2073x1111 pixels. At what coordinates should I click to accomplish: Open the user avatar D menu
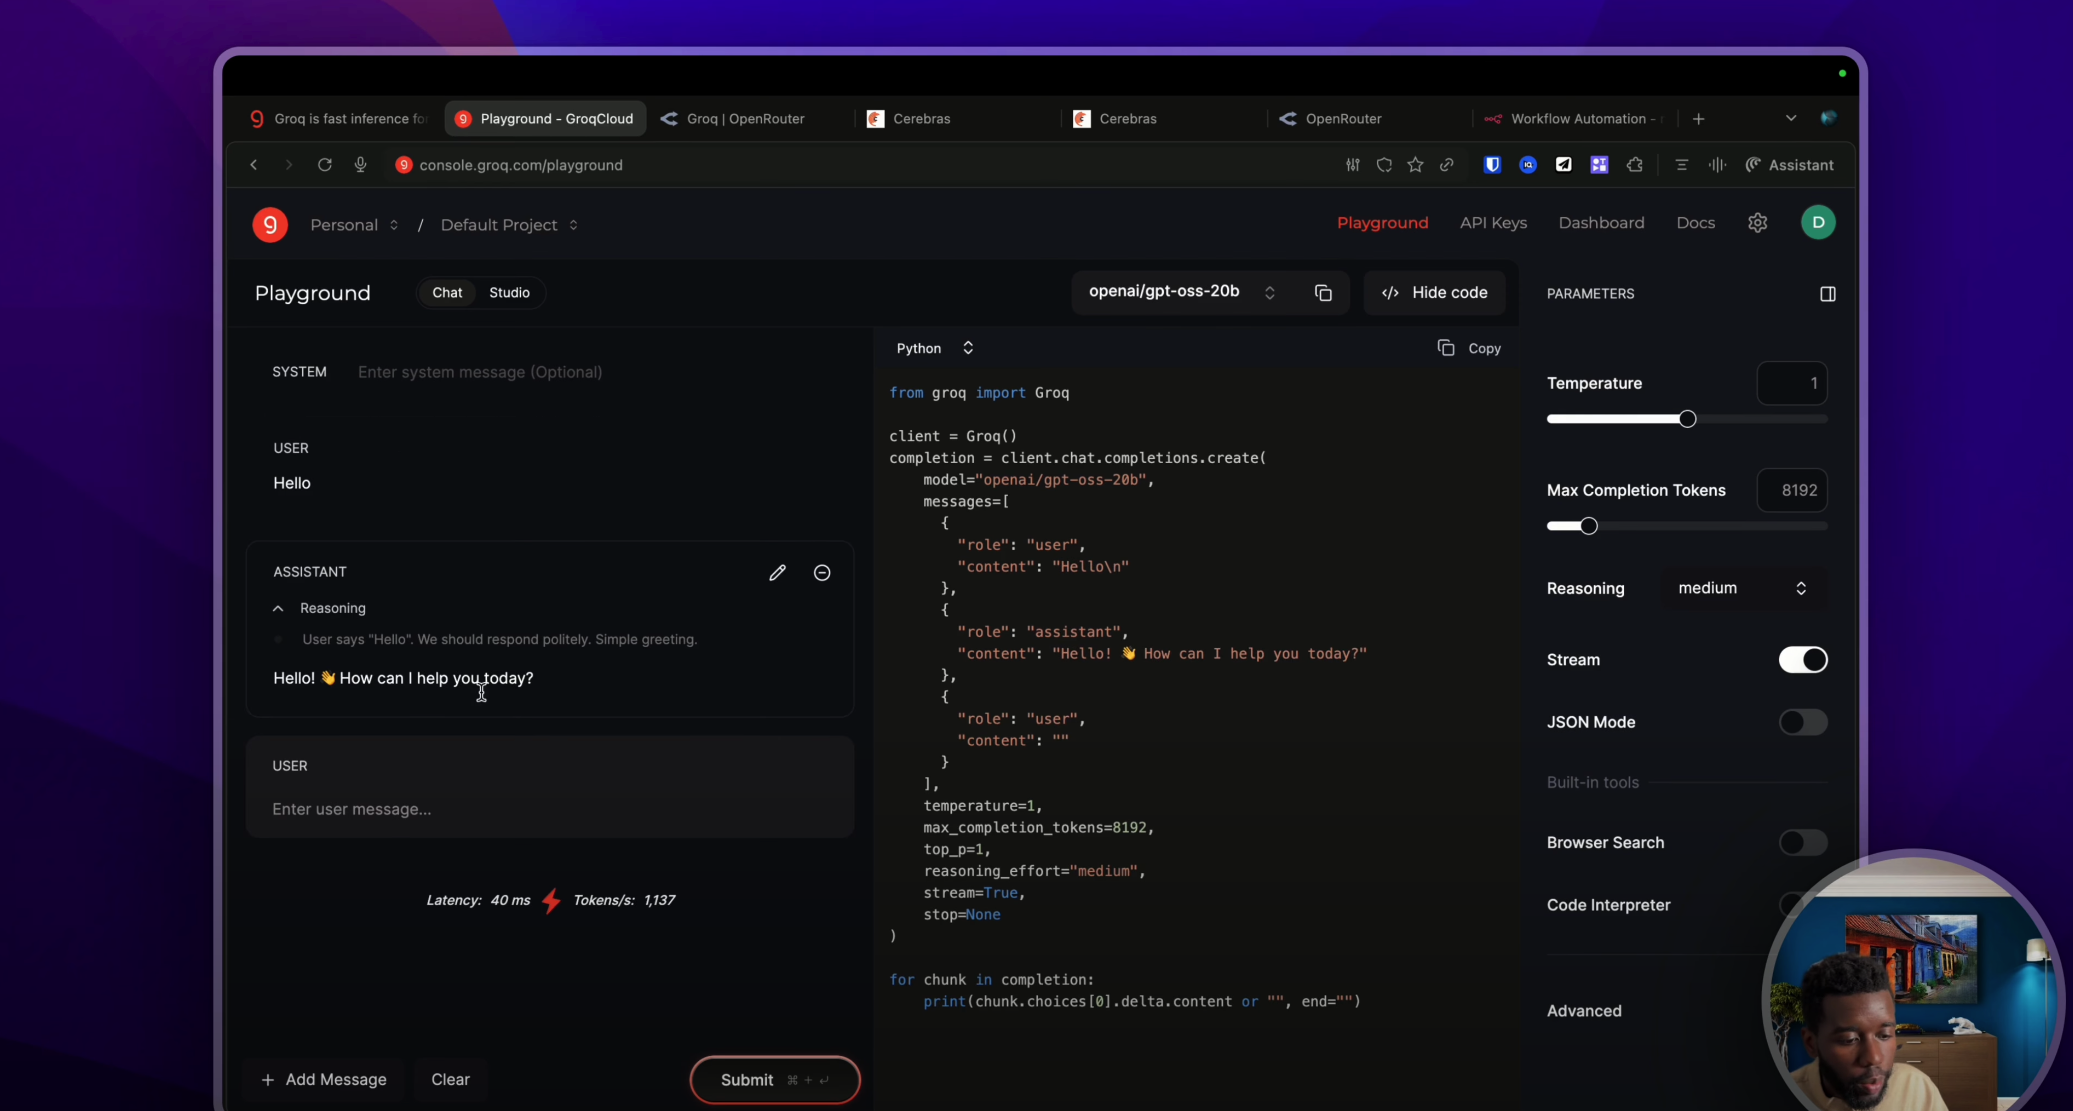click(1818, 222)
